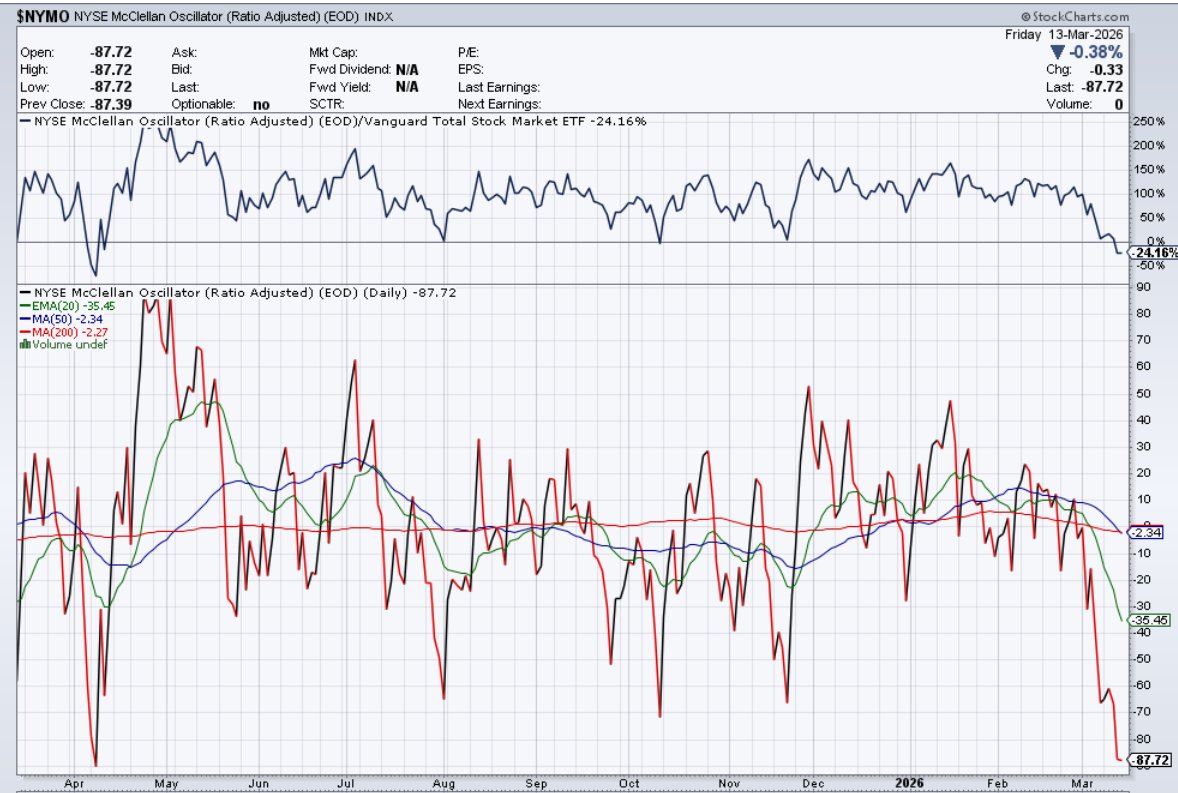1178x793 pixels.
Task: Click the 50 label on lower axis
Action: click(1143, 393)
